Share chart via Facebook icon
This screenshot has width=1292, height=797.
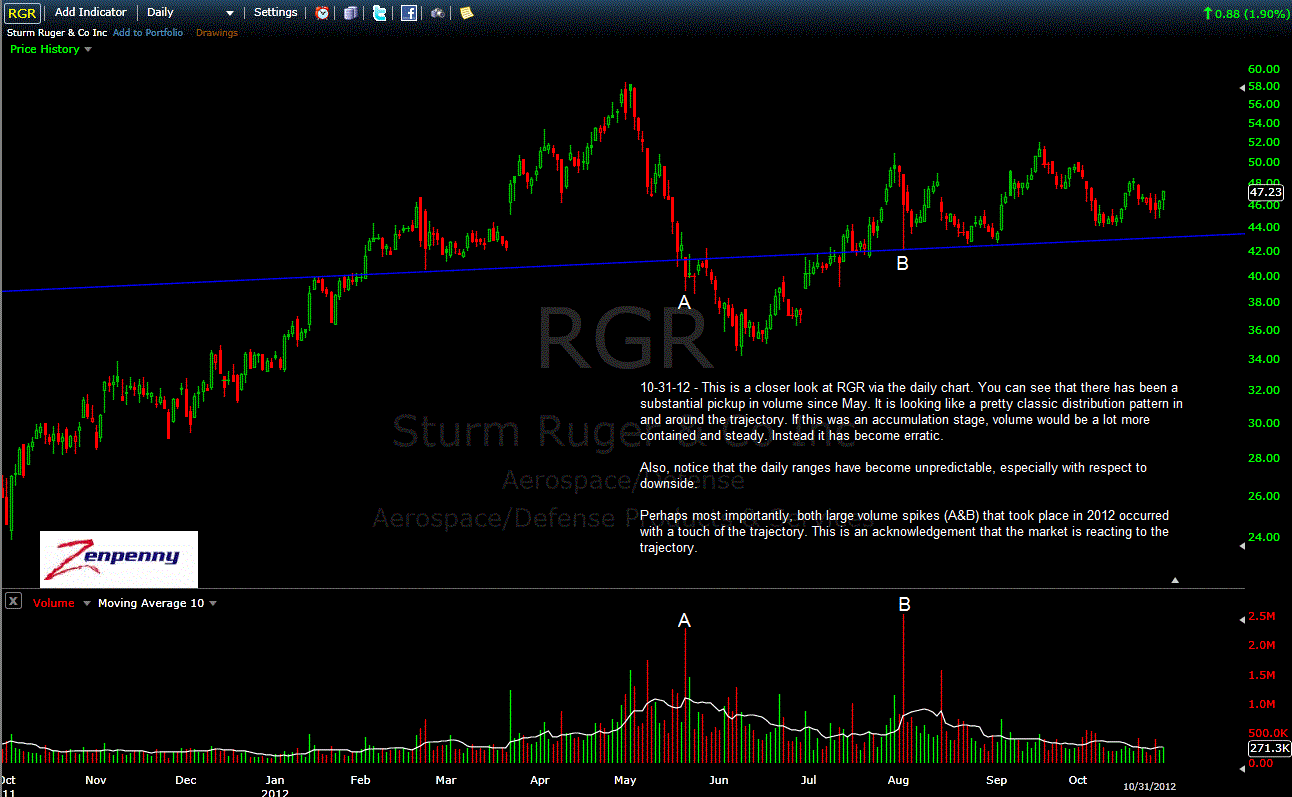pos(409,13)
